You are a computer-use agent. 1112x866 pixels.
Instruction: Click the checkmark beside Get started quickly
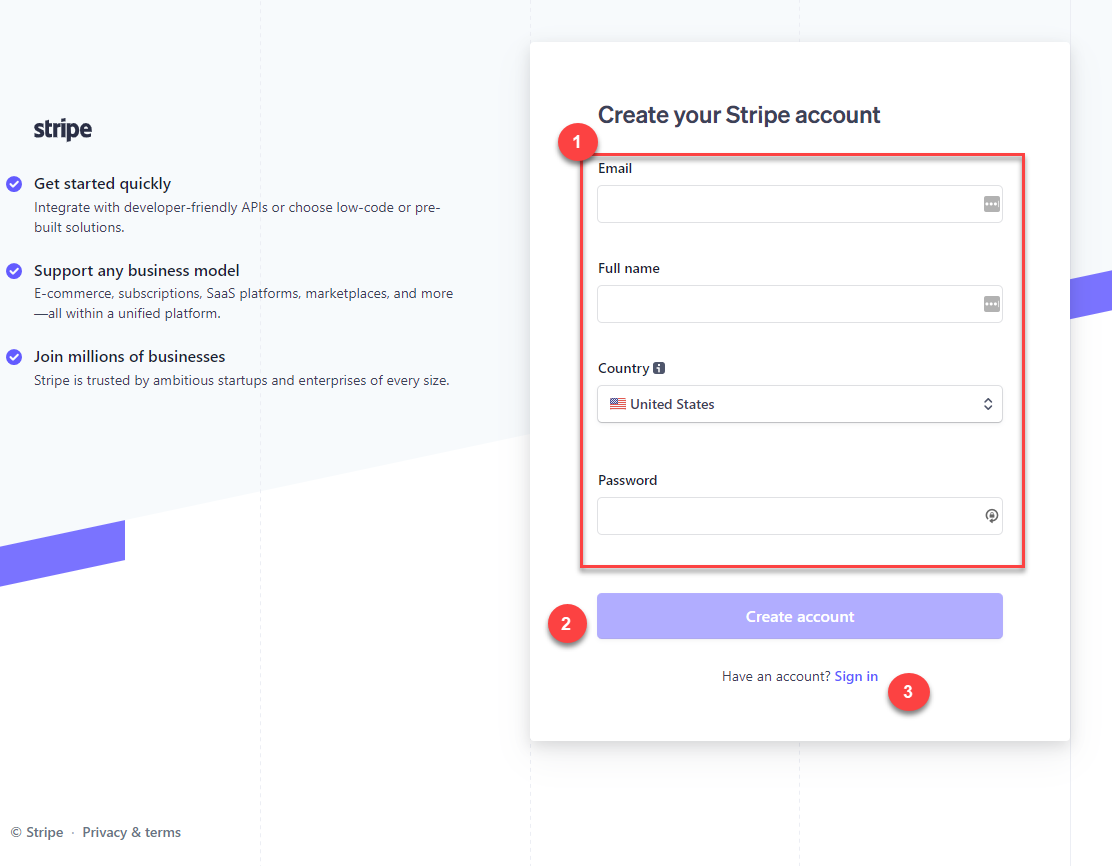(x=14, y=184)
